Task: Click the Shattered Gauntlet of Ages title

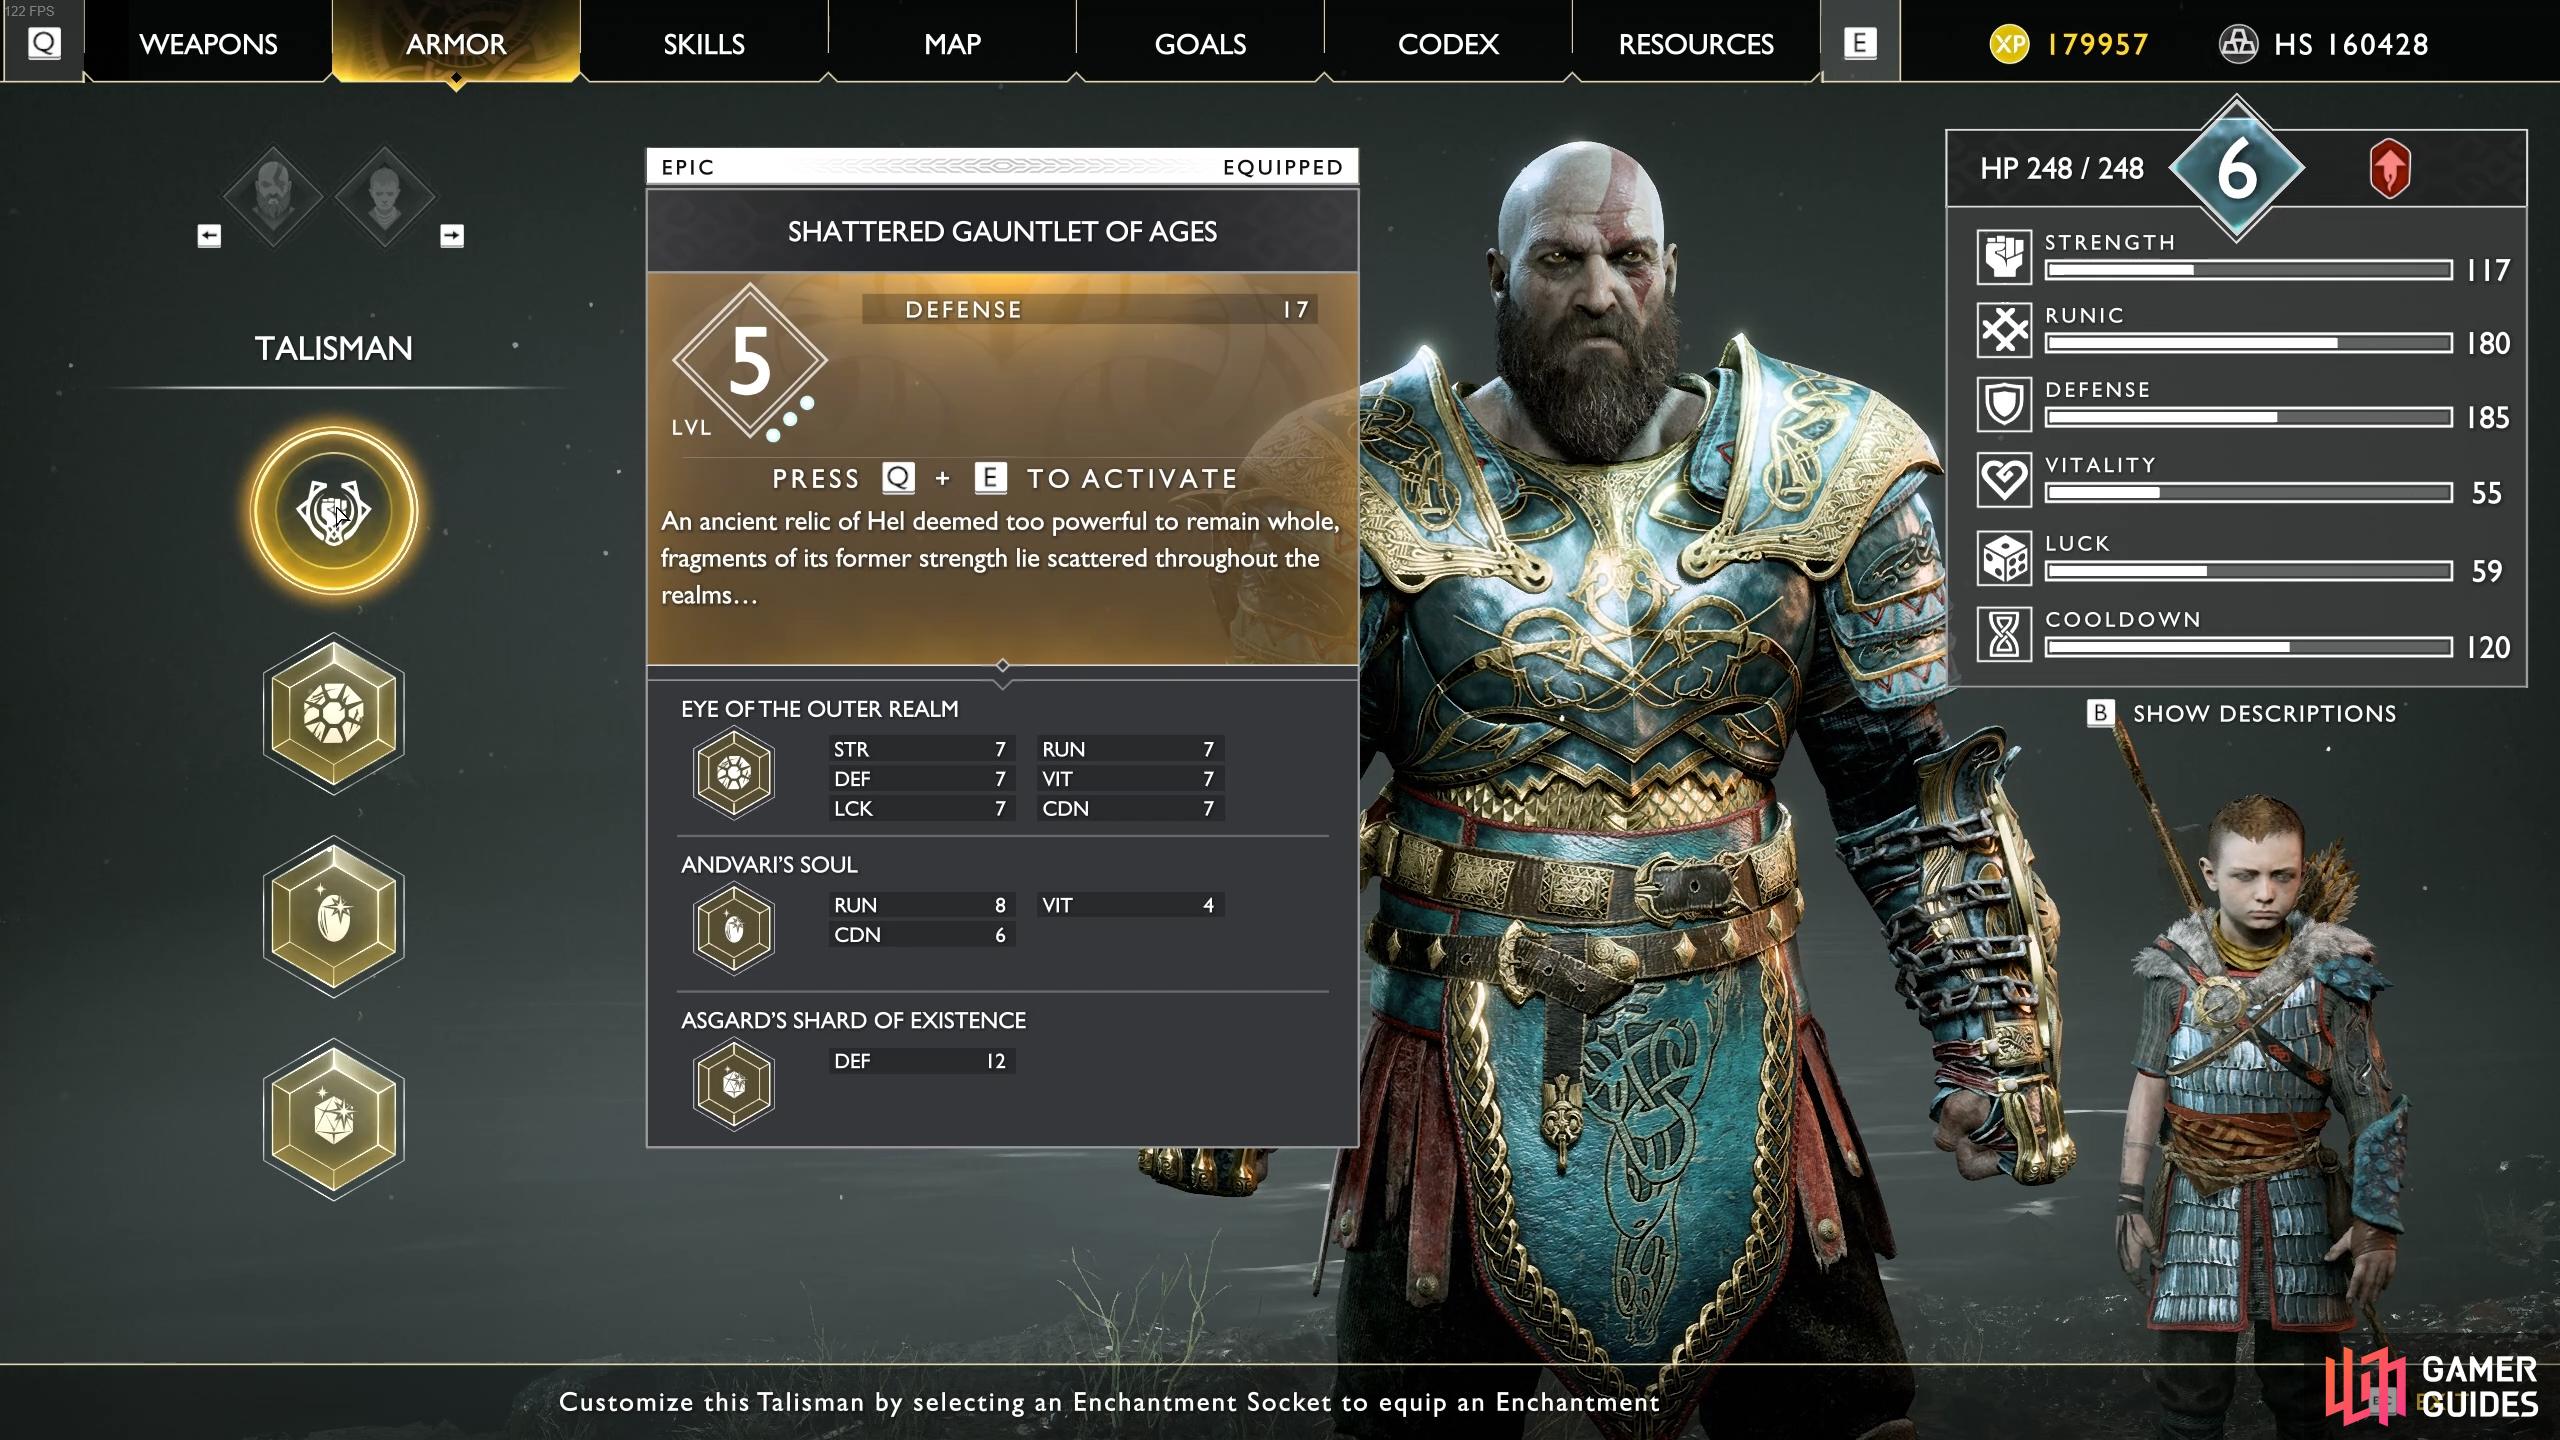Action: tap(1002, 232)
